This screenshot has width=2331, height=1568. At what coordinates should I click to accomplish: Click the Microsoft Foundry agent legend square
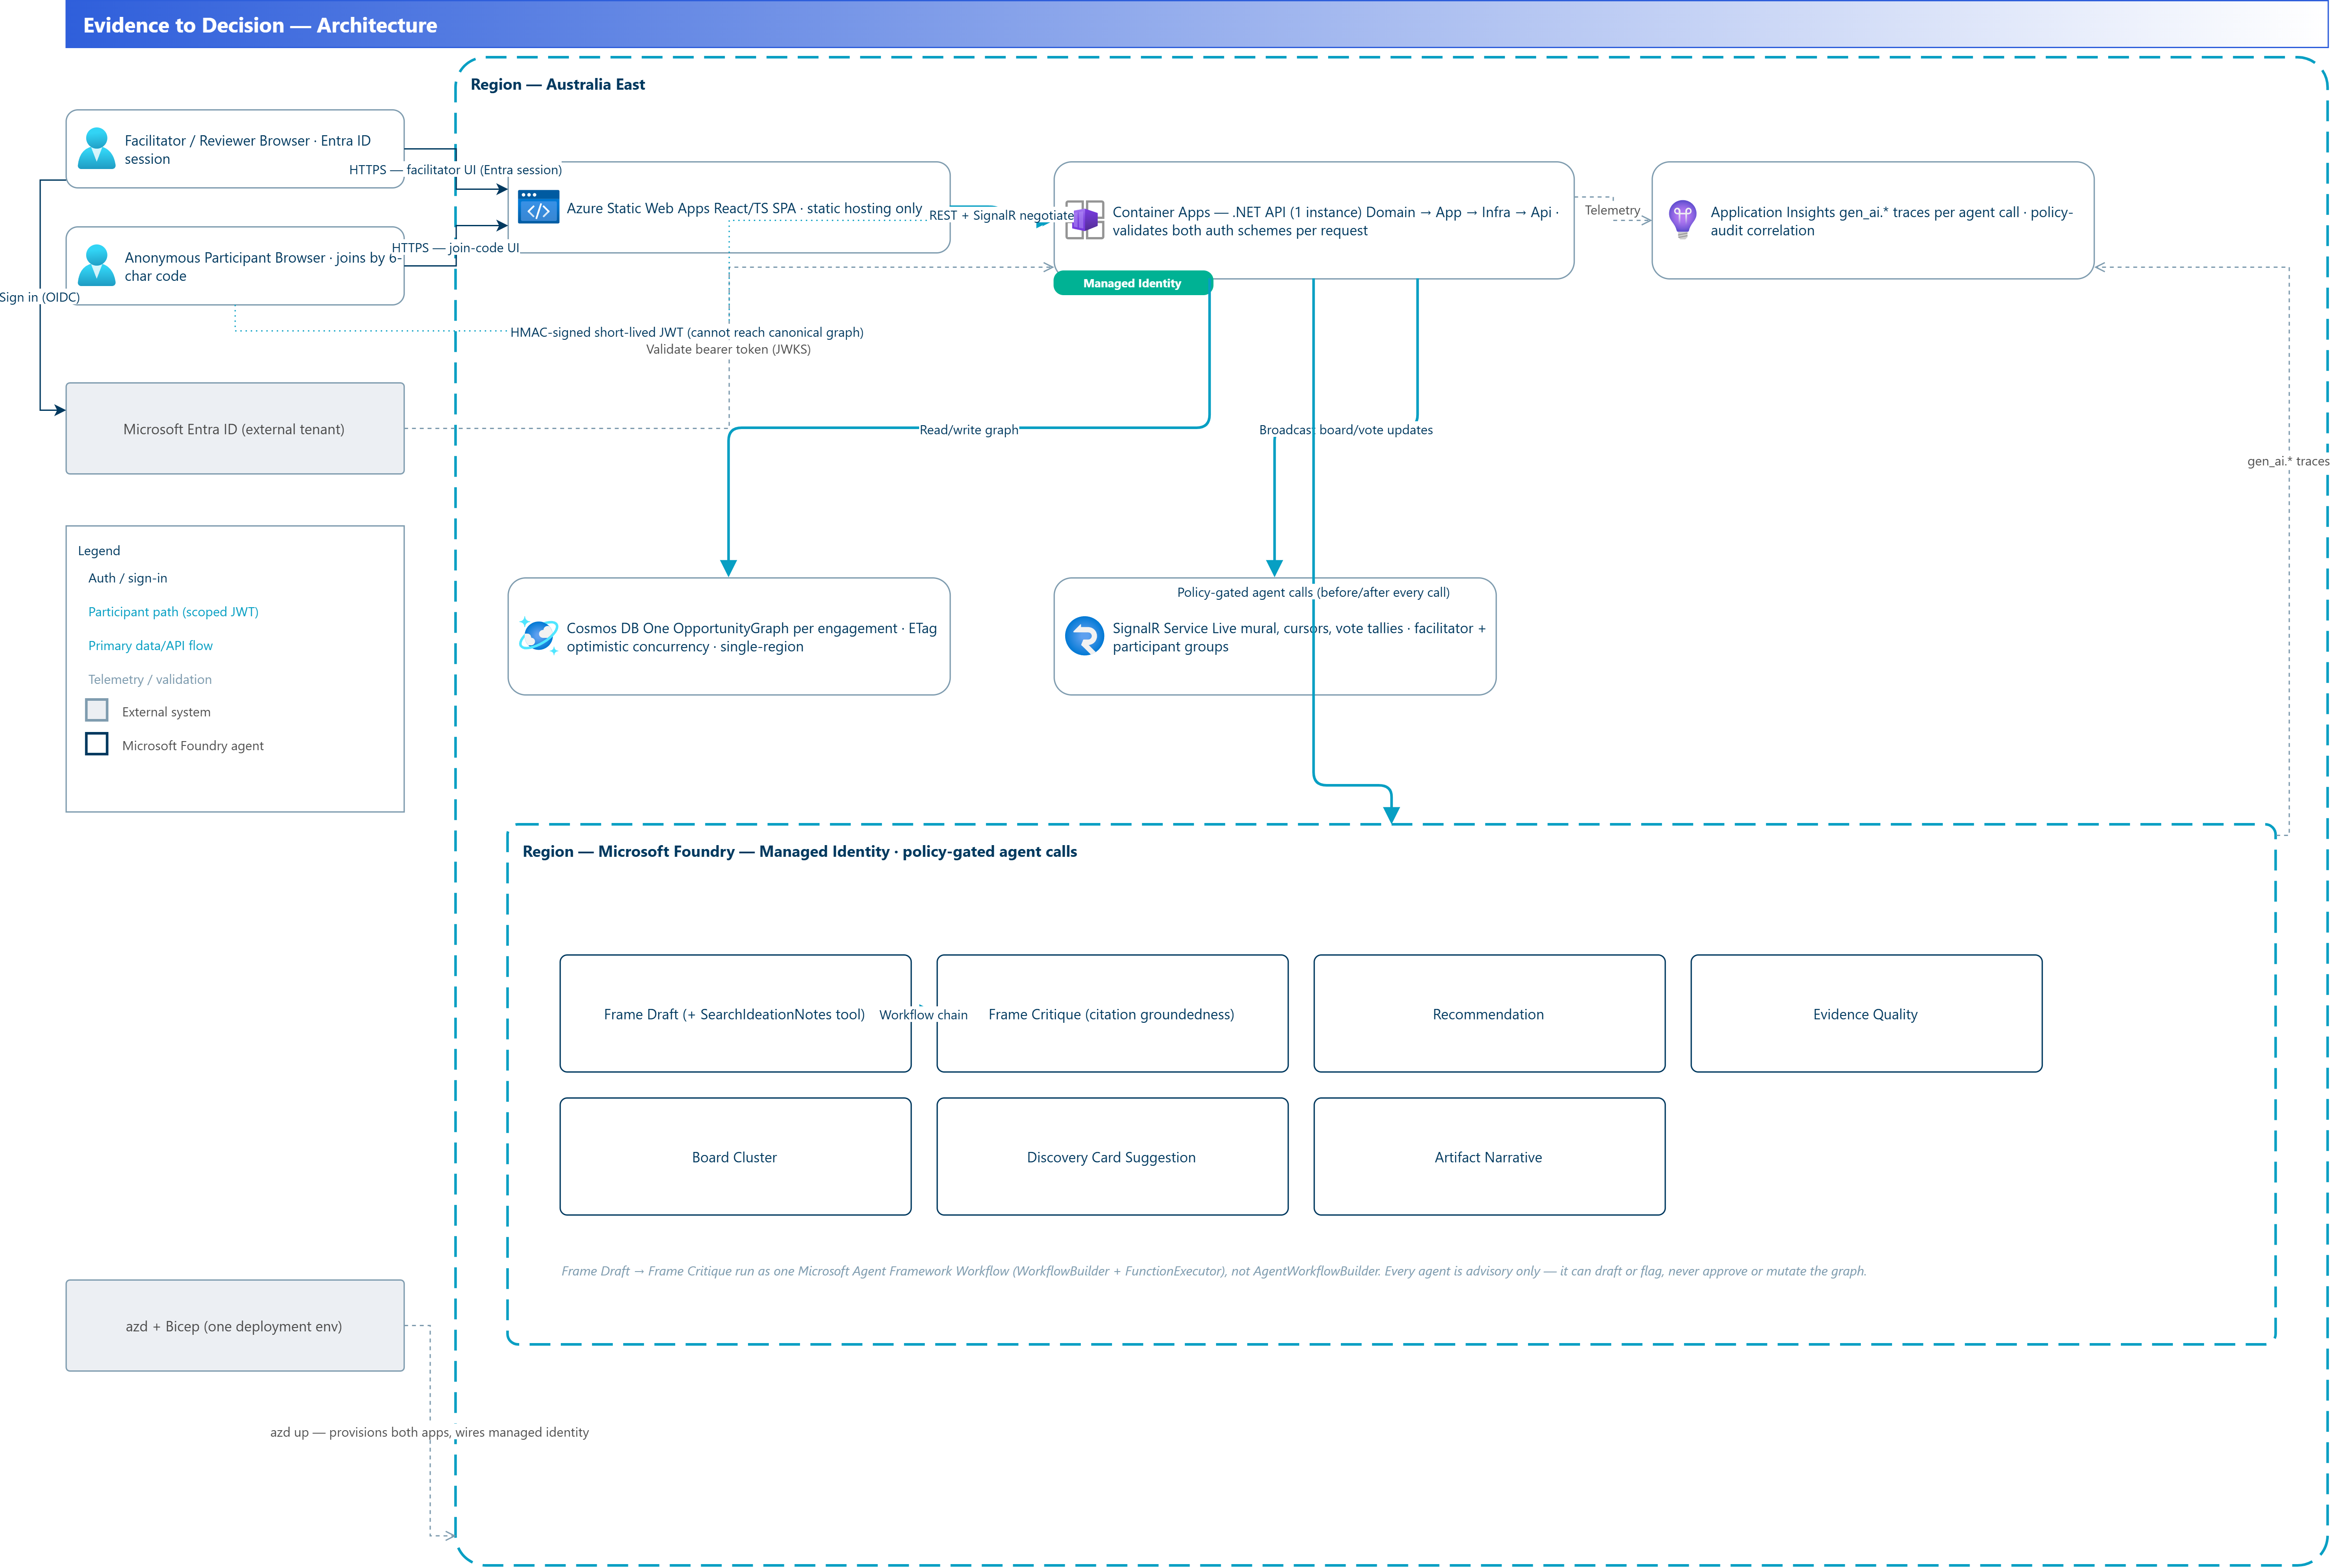pyautogui.click(x=97, y=744)
